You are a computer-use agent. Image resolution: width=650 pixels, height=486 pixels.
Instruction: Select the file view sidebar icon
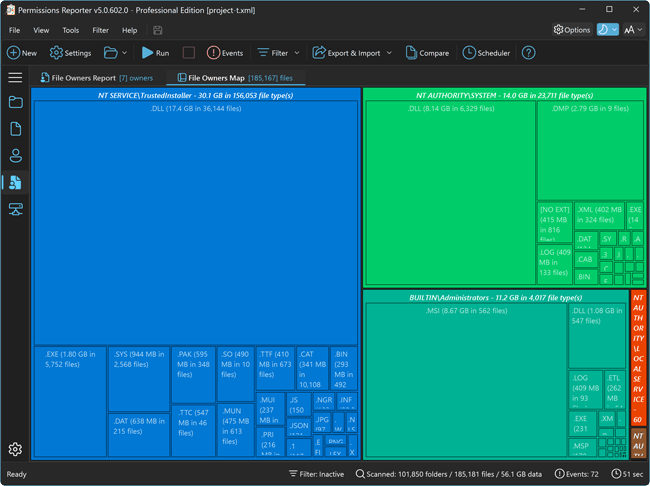[16, 129]
